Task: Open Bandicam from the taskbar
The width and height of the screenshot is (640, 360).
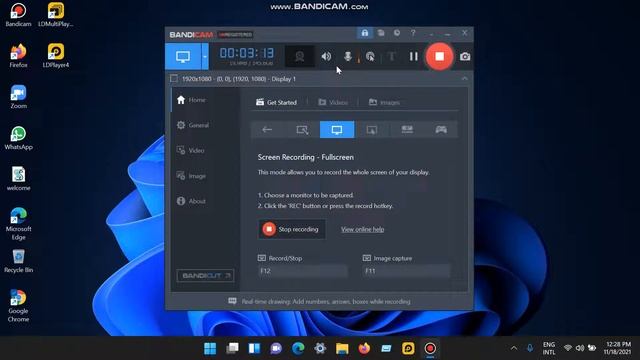Action: tap(430, 348)
